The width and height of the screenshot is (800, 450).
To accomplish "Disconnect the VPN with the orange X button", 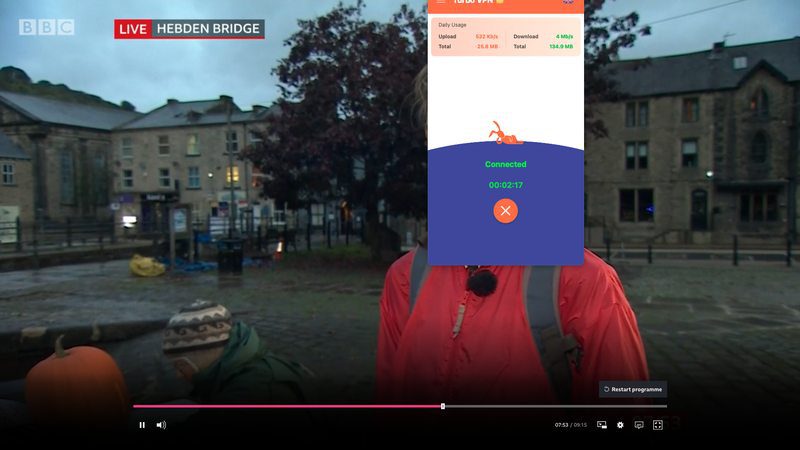I will tap(506, 211).
